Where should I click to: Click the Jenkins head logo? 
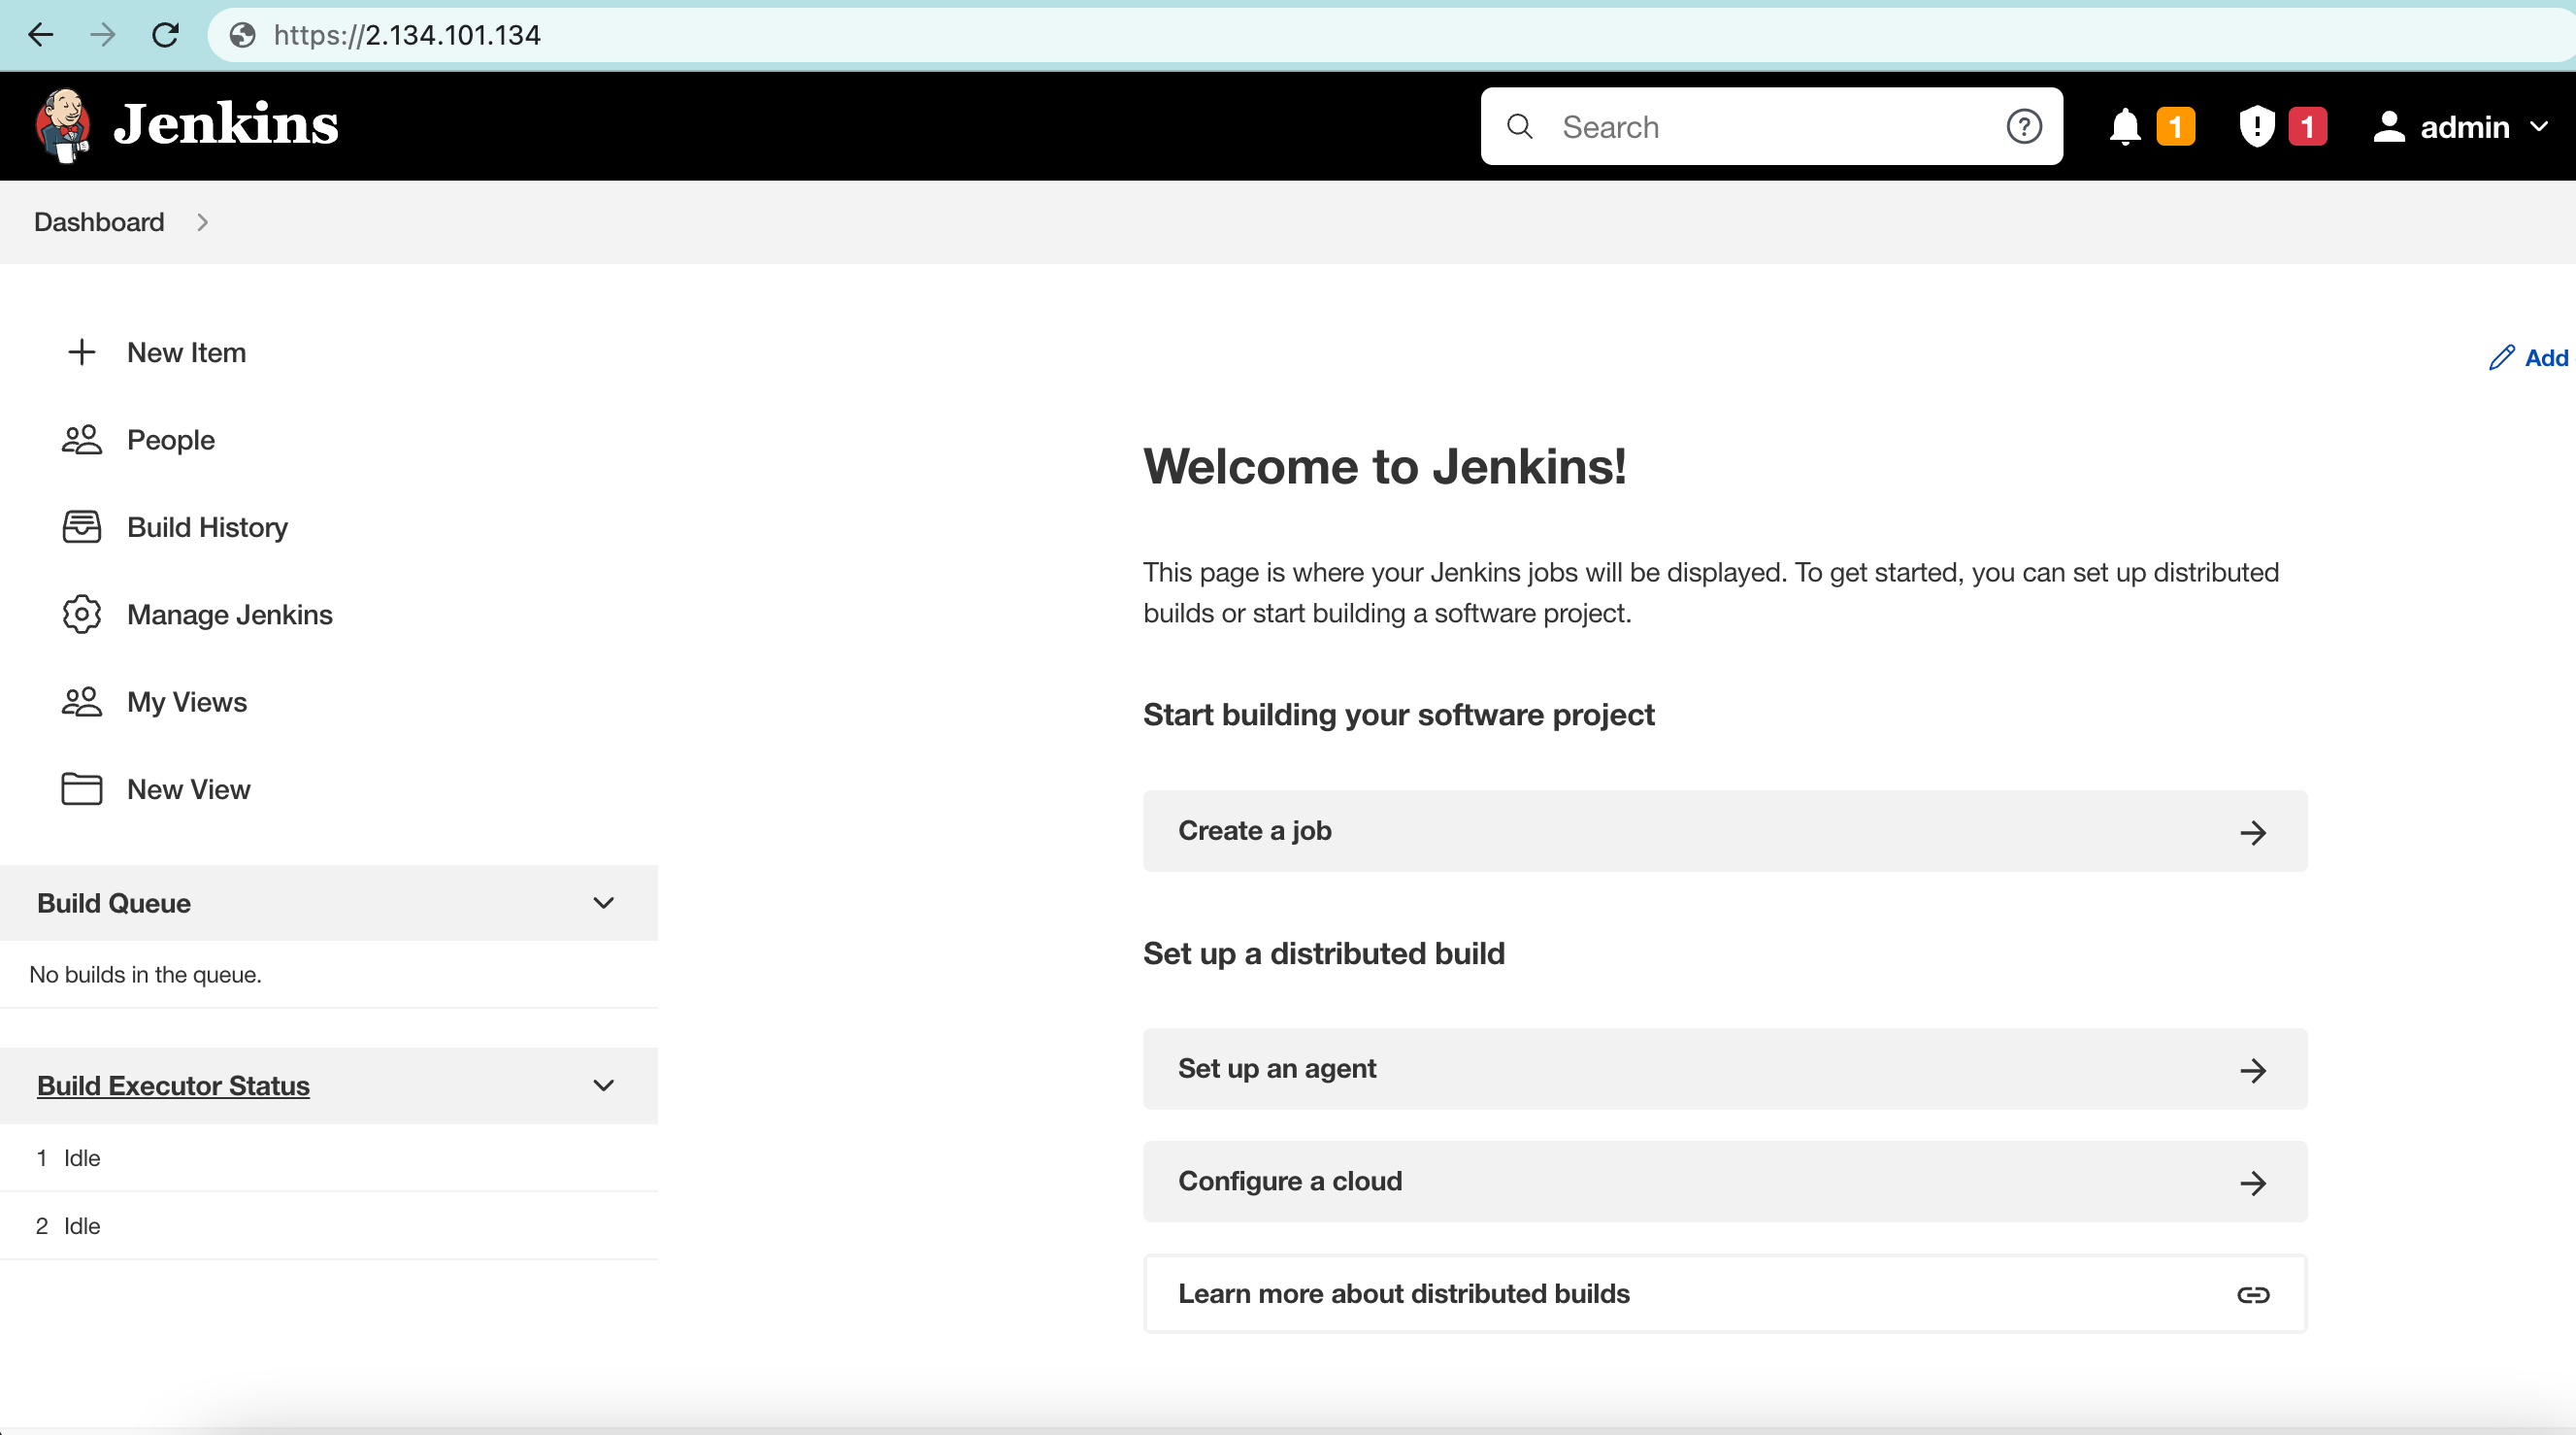[x=64, y=124]
